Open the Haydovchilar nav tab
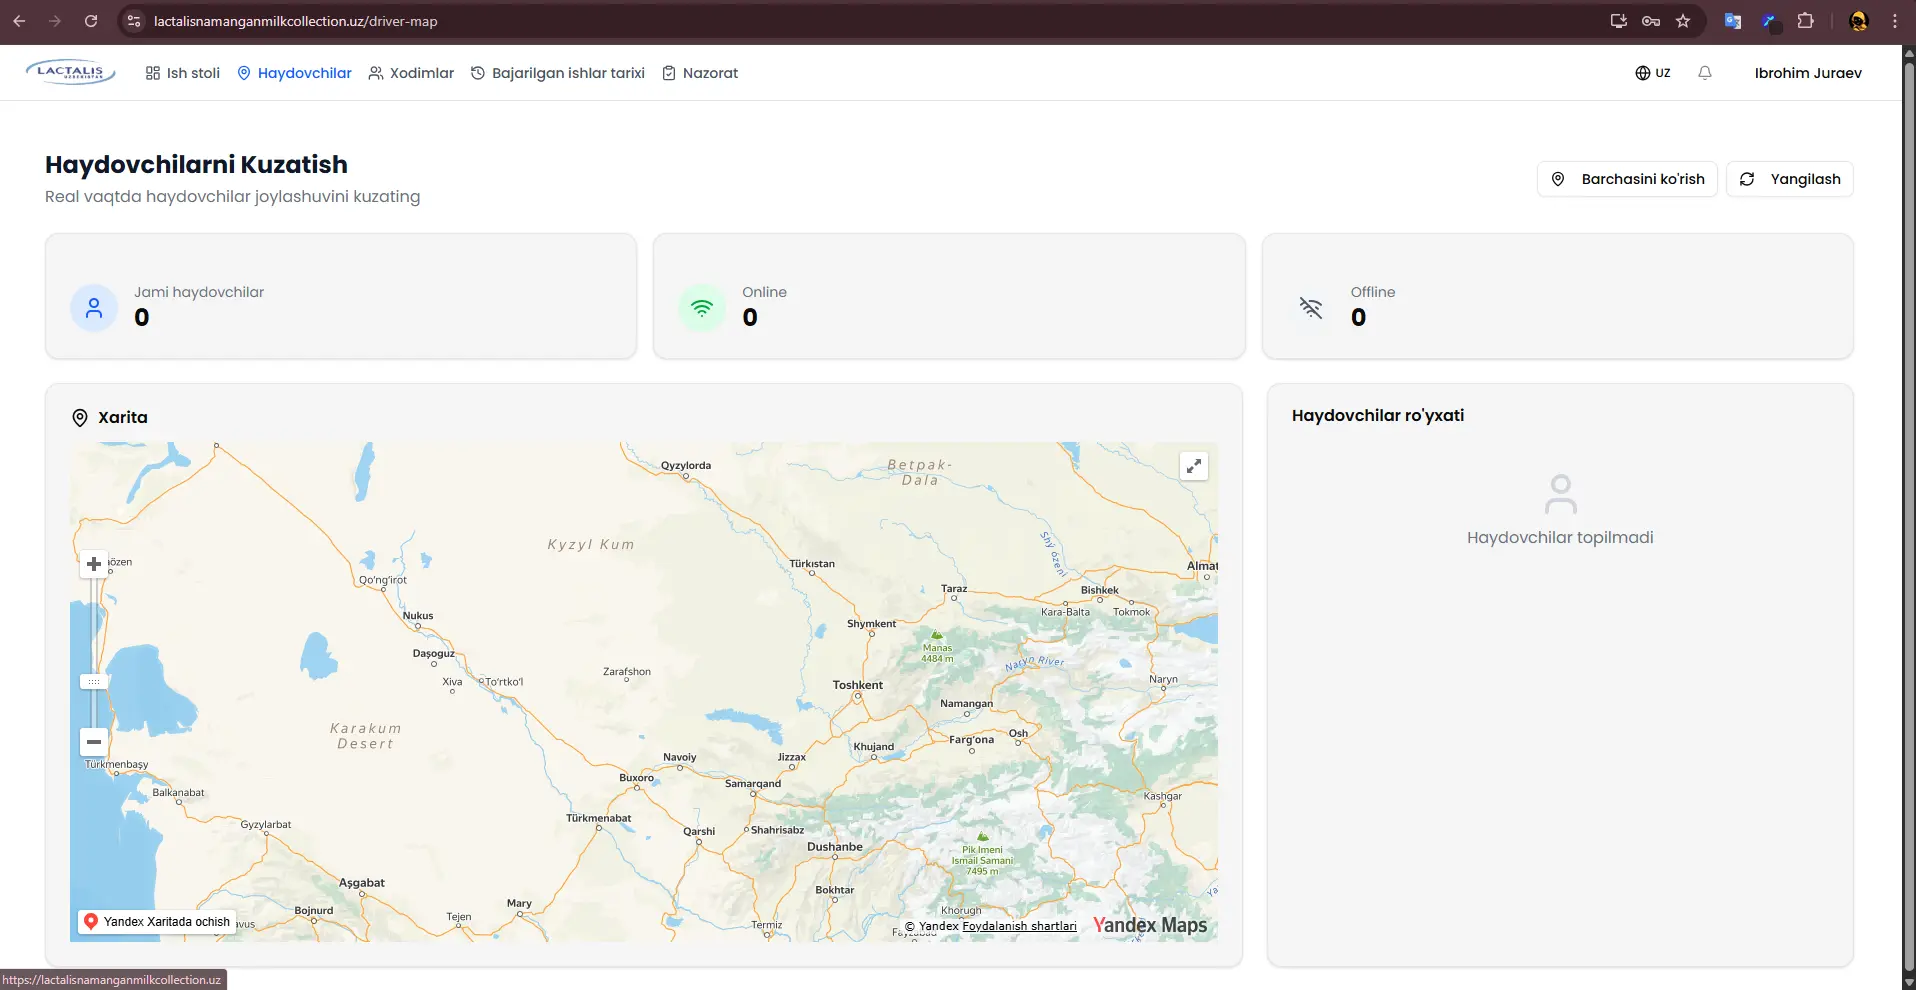 click(294, 73)
